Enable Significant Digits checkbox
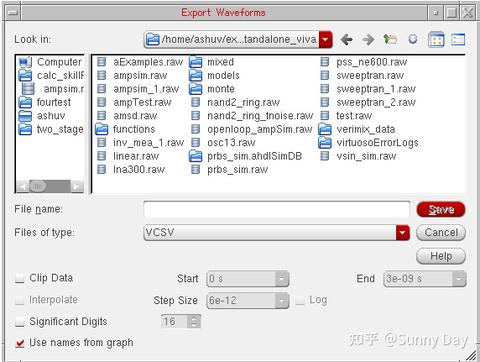This screenshot has height=362, width=480. pos(20,322)
